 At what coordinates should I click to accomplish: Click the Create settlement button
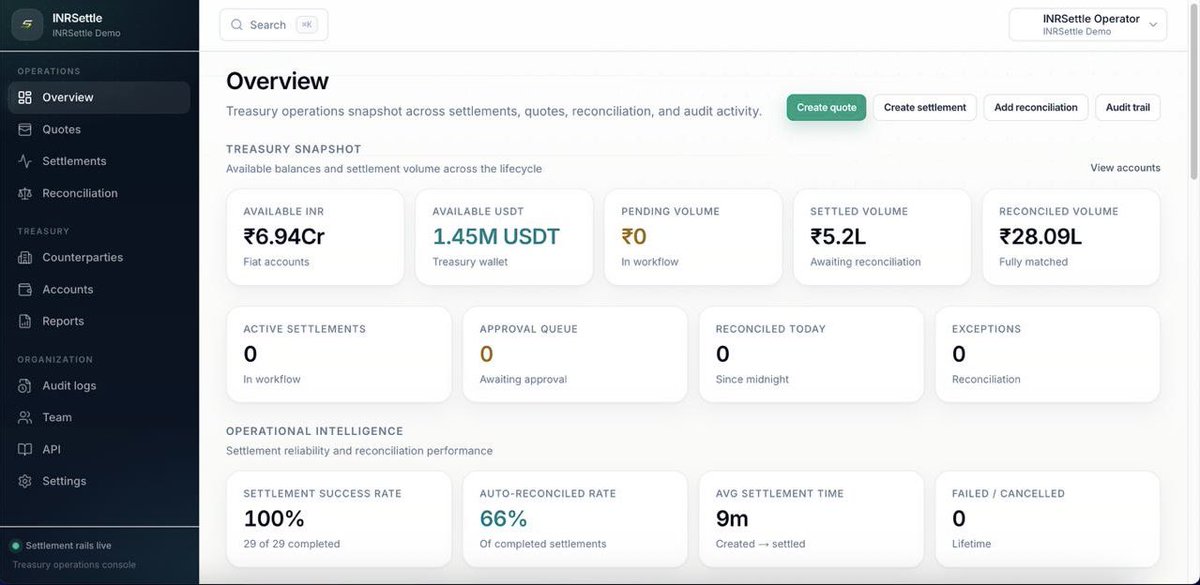(x=925, y=107)
